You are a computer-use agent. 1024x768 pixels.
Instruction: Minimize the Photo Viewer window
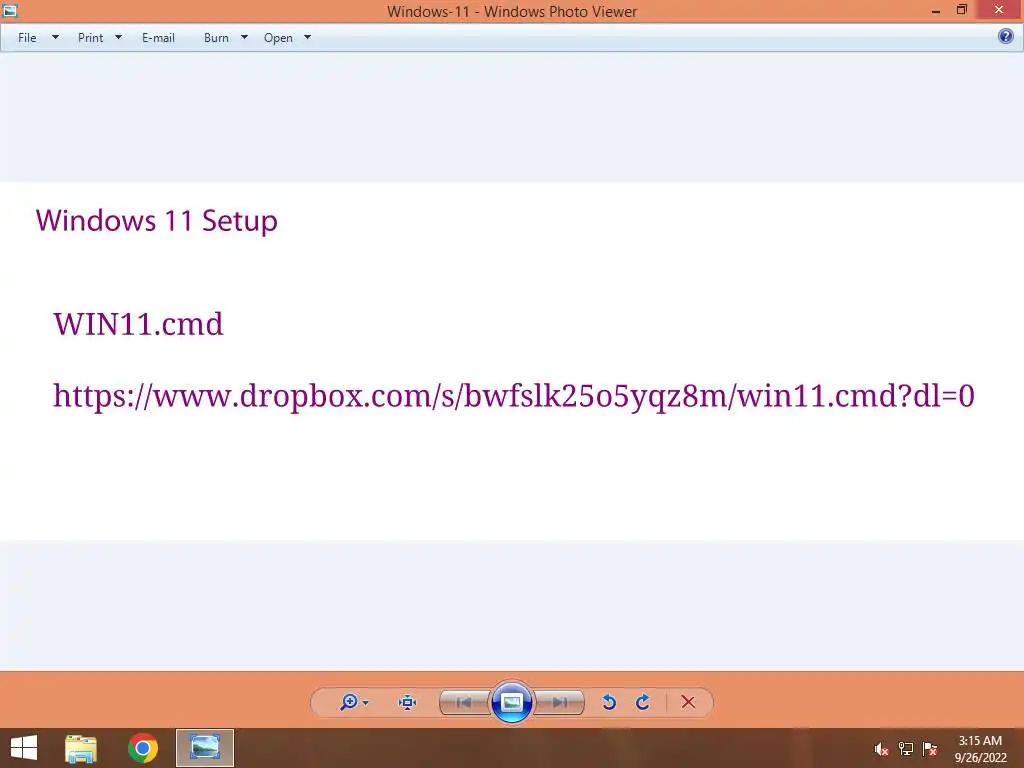coord(936,10)
